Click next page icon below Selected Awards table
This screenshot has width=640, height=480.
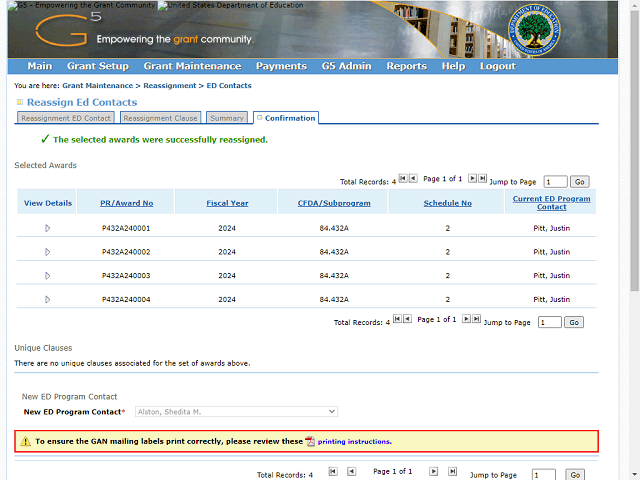[x=467, y=319]
